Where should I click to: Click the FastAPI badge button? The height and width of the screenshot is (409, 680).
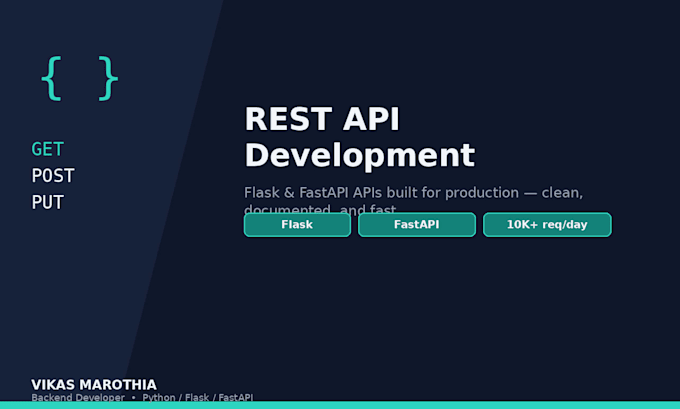pos(417,225)
